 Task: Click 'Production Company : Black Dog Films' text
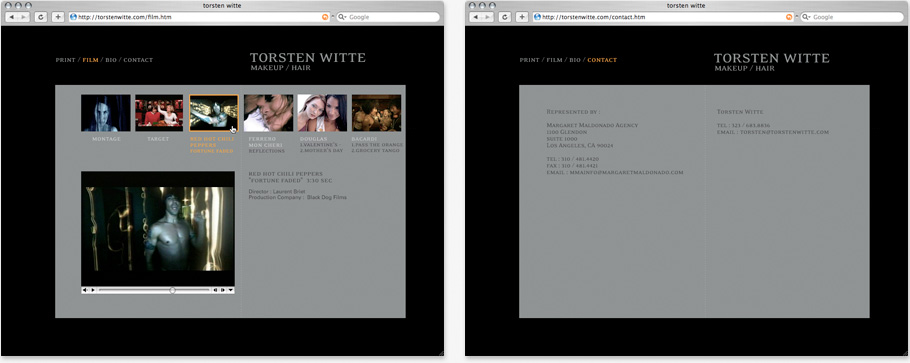point(298,197)
